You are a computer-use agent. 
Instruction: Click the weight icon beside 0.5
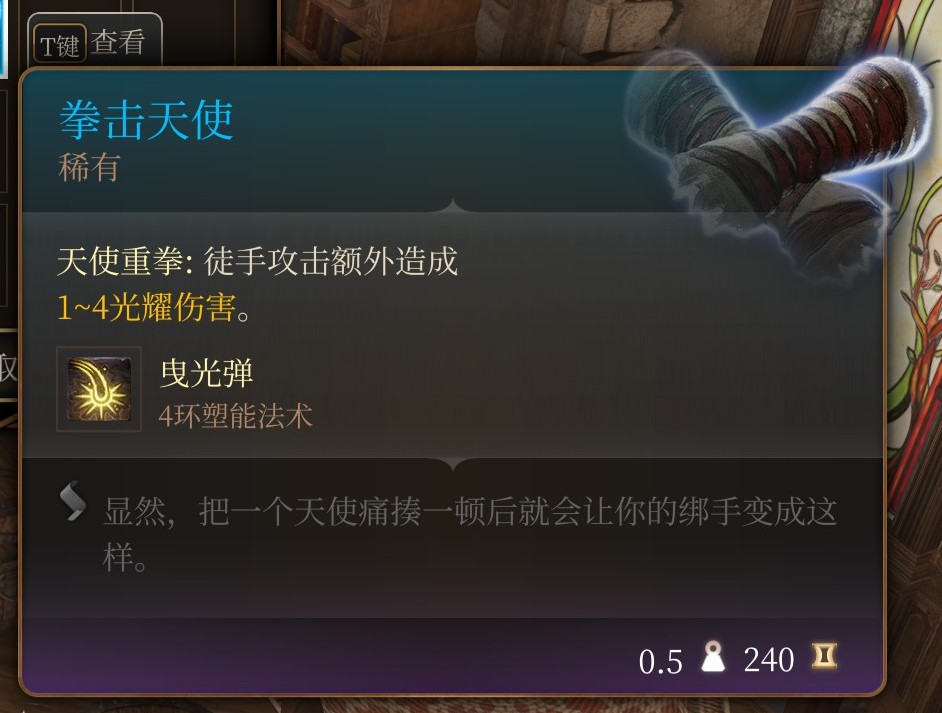(x=713, y=657)
